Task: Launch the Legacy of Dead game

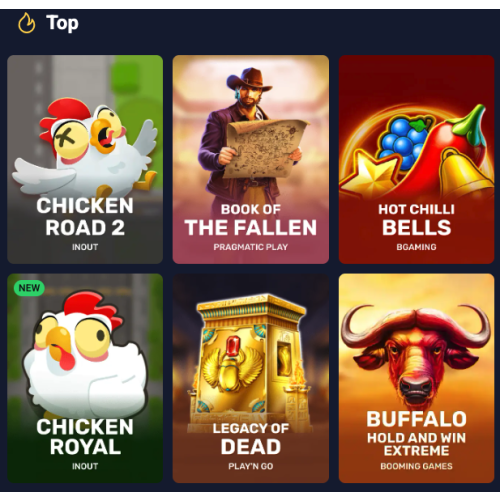Action: (251, 378)
